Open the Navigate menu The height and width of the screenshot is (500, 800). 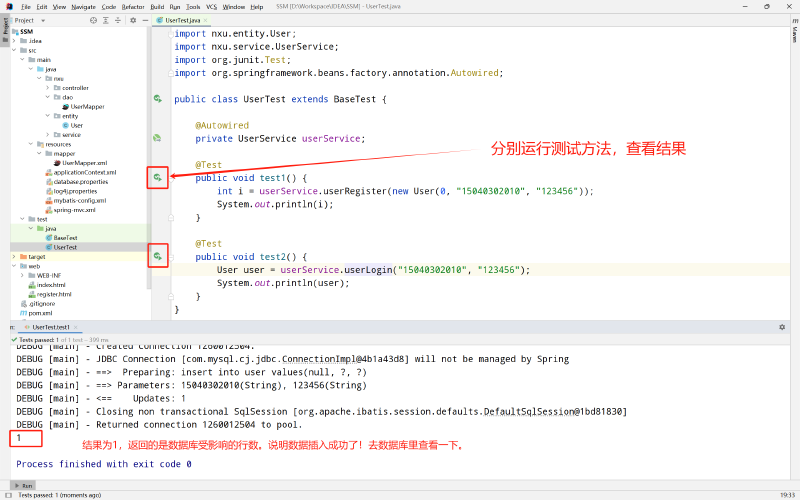(x=83, y=7)
